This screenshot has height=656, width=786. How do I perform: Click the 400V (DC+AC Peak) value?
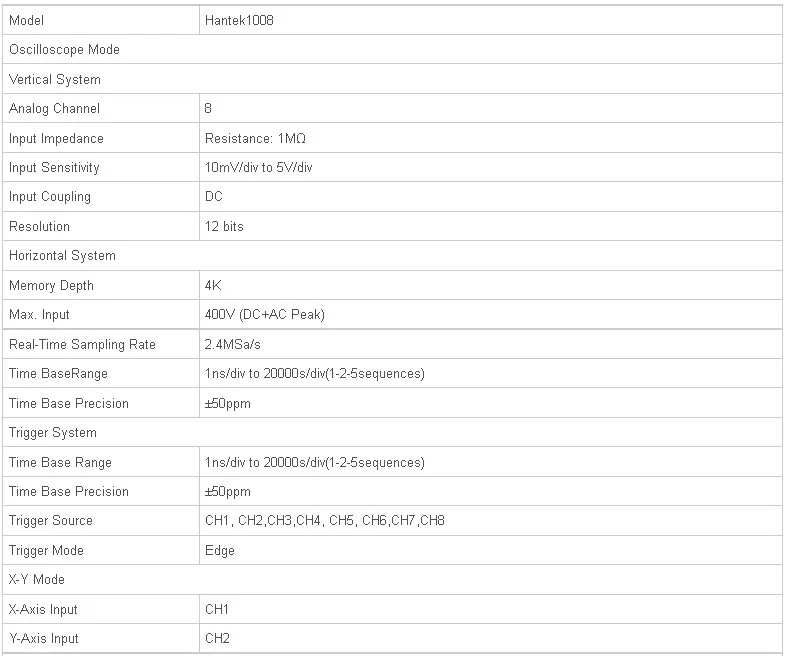coord(265,315)
